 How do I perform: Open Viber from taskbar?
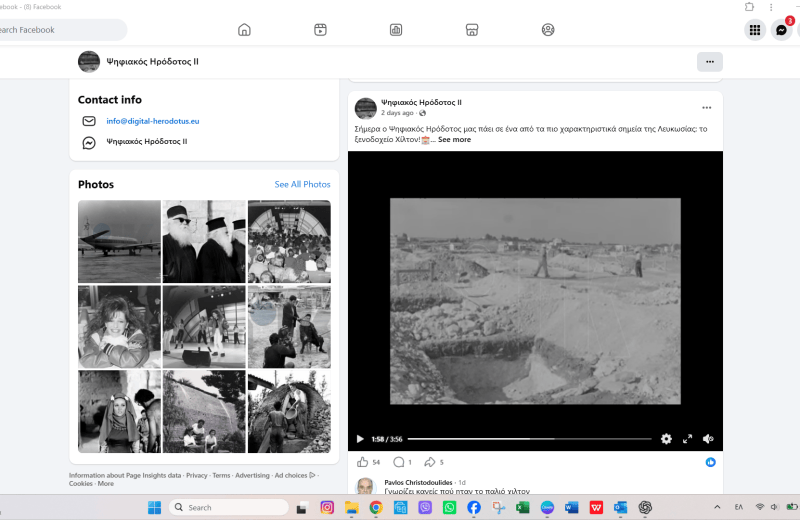point(425,507)
